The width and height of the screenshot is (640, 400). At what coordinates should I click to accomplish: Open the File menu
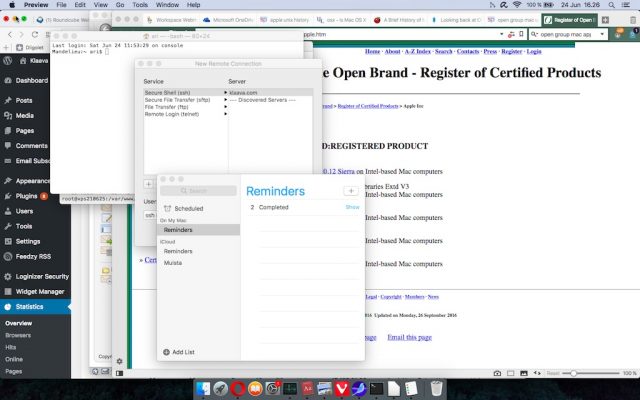point(61,5)
